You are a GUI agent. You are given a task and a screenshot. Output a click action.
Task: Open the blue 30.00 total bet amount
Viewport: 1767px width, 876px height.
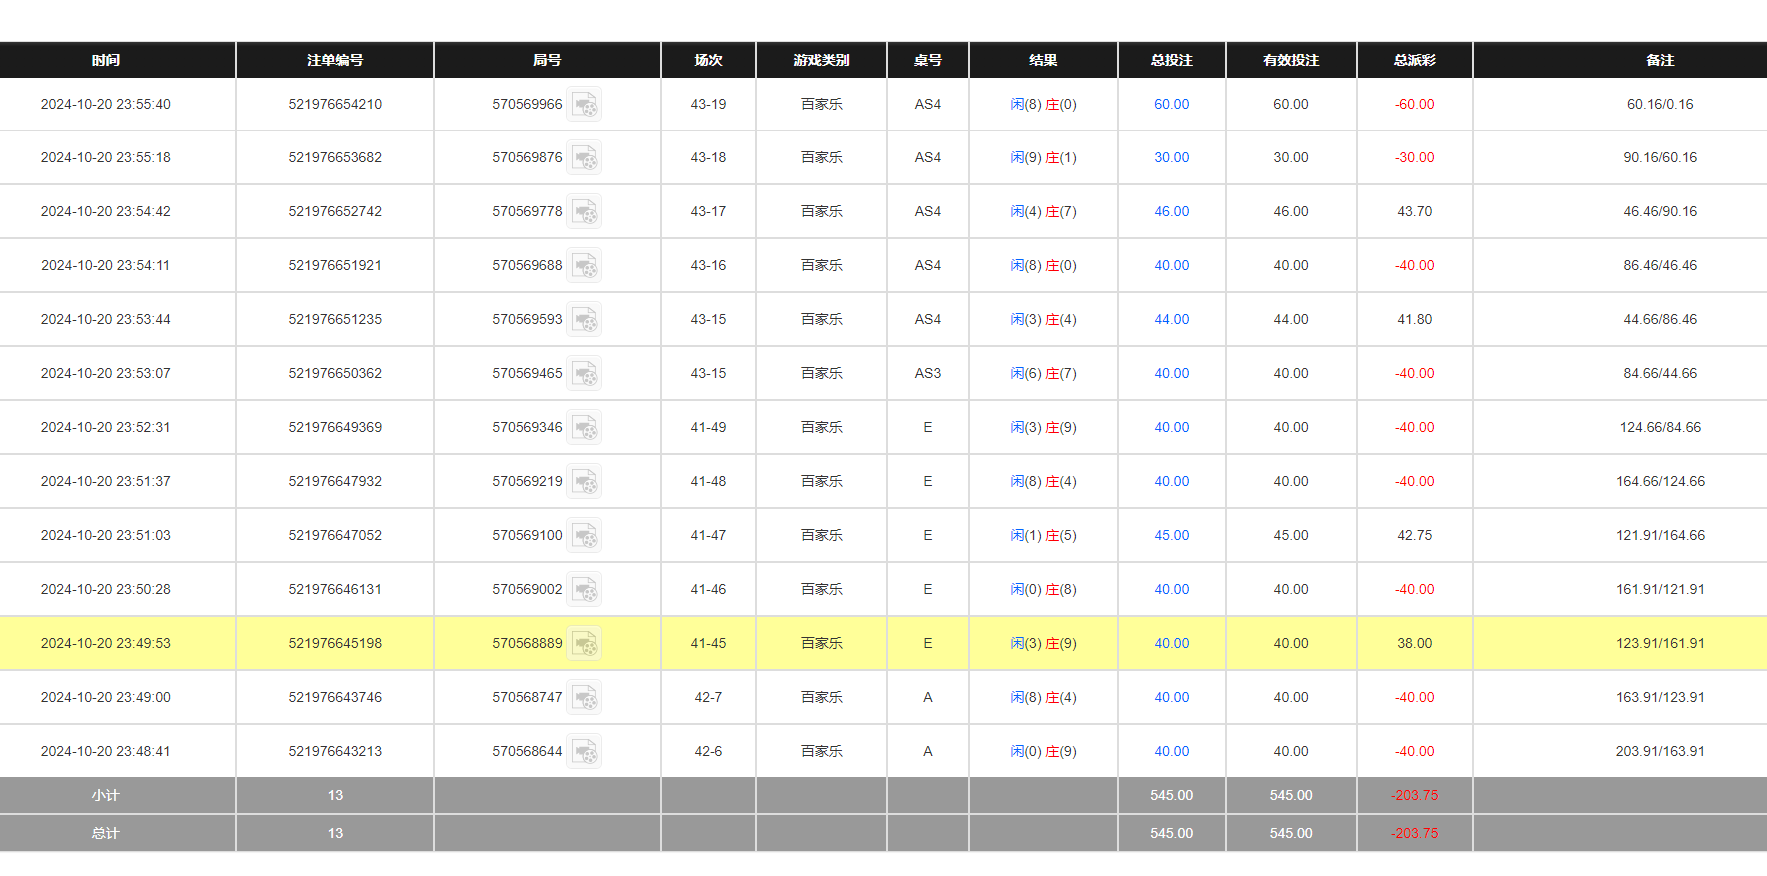tap(1171, 158)
